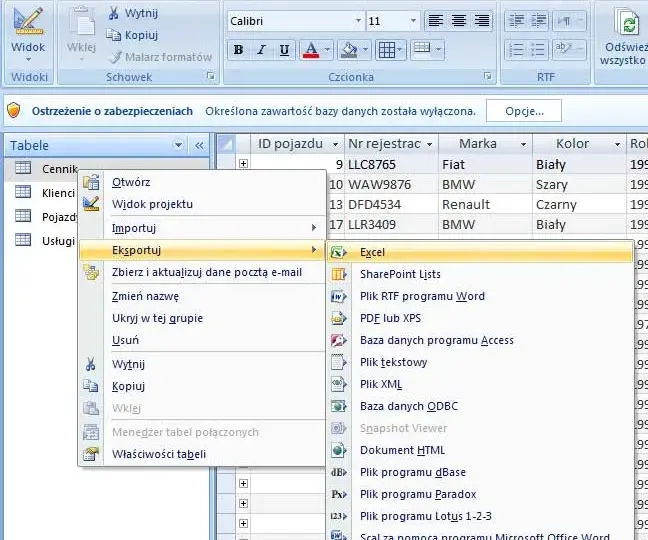648x540 pixels.
Task: Choose Zmień nazwę in context menu
Action: (201, 296)
